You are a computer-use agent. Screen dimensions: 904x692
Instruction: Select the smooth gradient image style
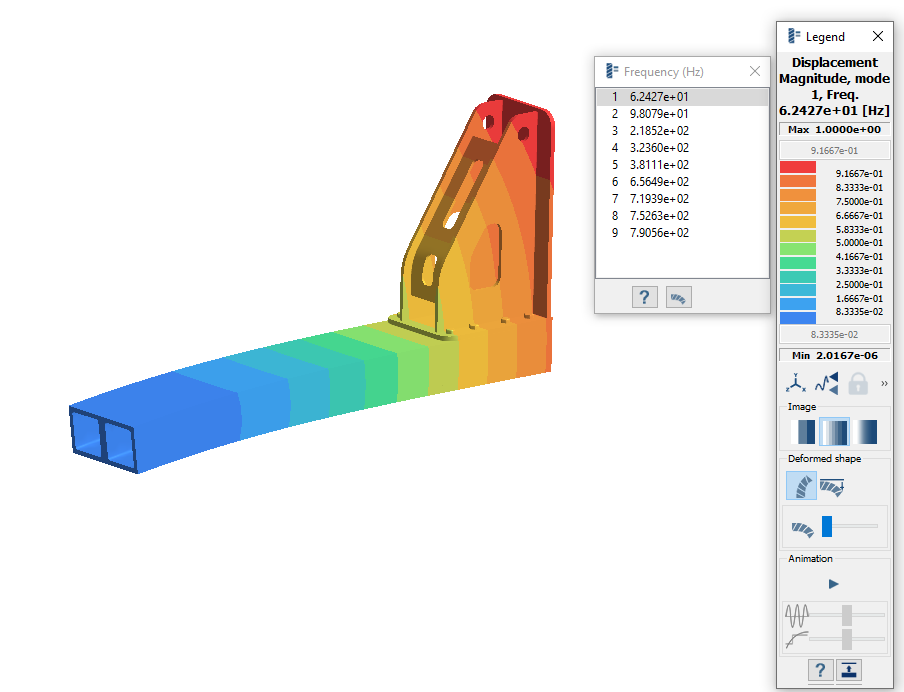(867, 432)
